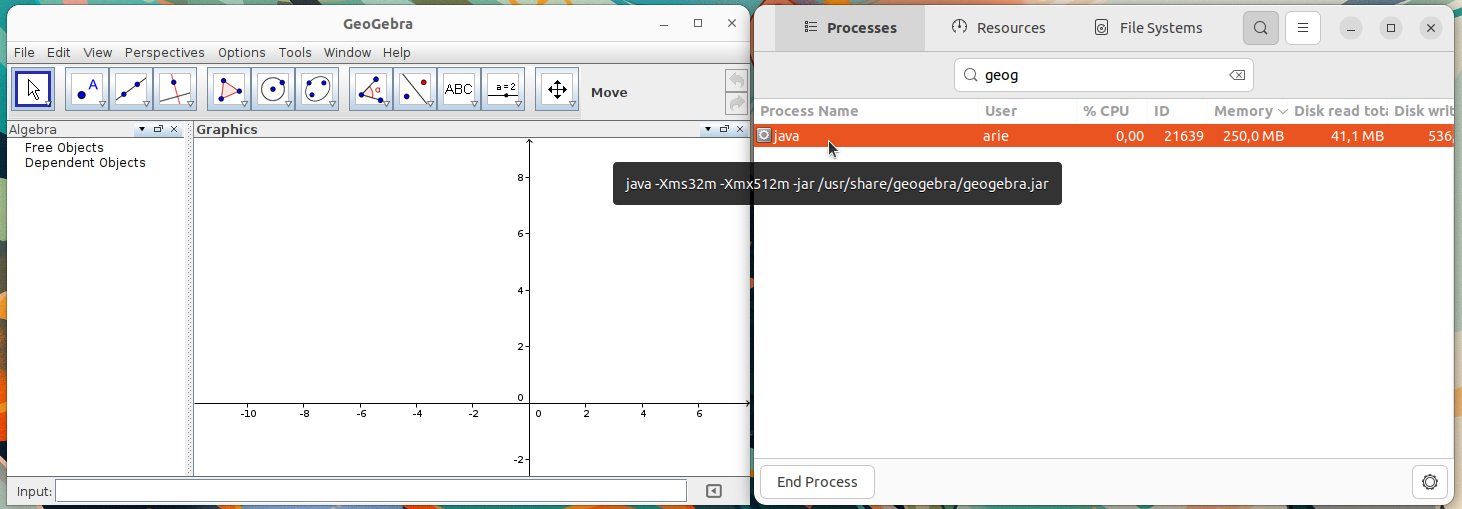The width and height of the screenshot is (1462, 509).
Task: Open the Edit menu in GeoGebra
Action: tap(58, 52)
